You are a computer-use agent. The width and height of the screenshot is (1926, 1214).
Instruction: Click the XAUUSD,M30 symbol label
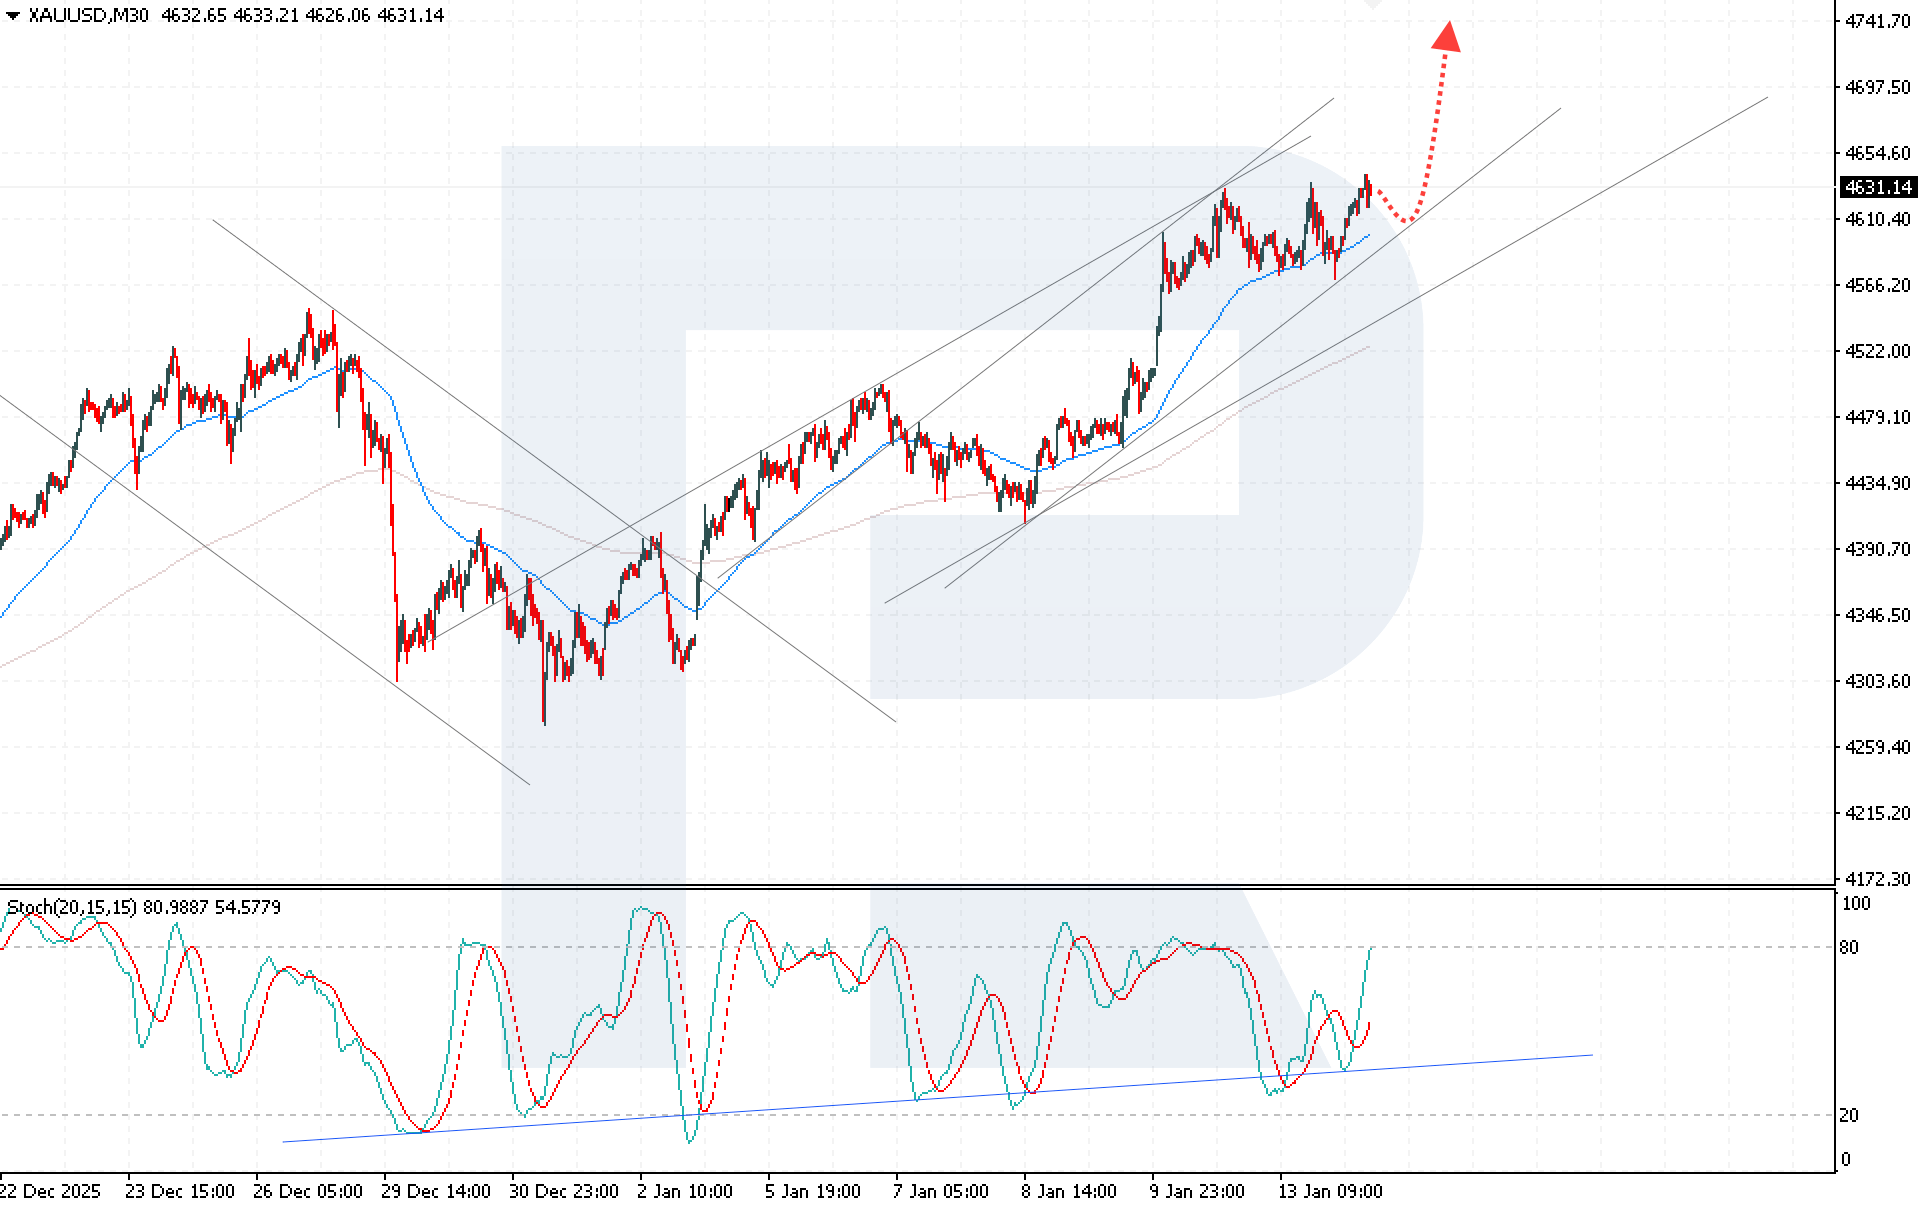tap(90, 15)
